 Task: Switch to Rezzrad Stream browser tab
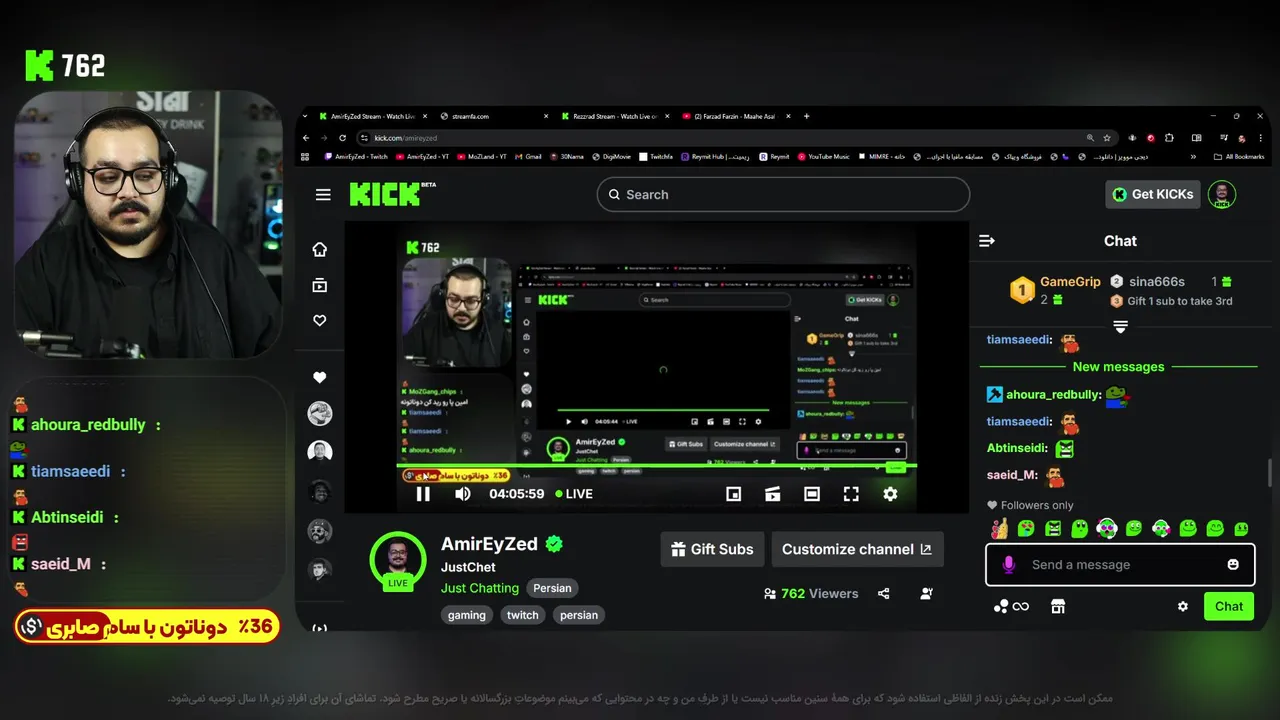tap(614, 116)
